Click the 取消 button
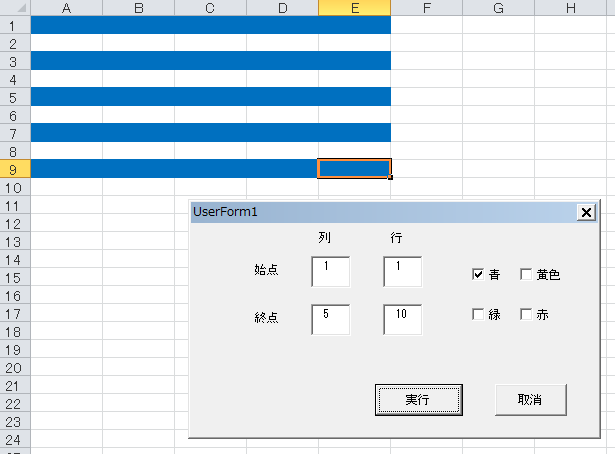 pos(530,399)
